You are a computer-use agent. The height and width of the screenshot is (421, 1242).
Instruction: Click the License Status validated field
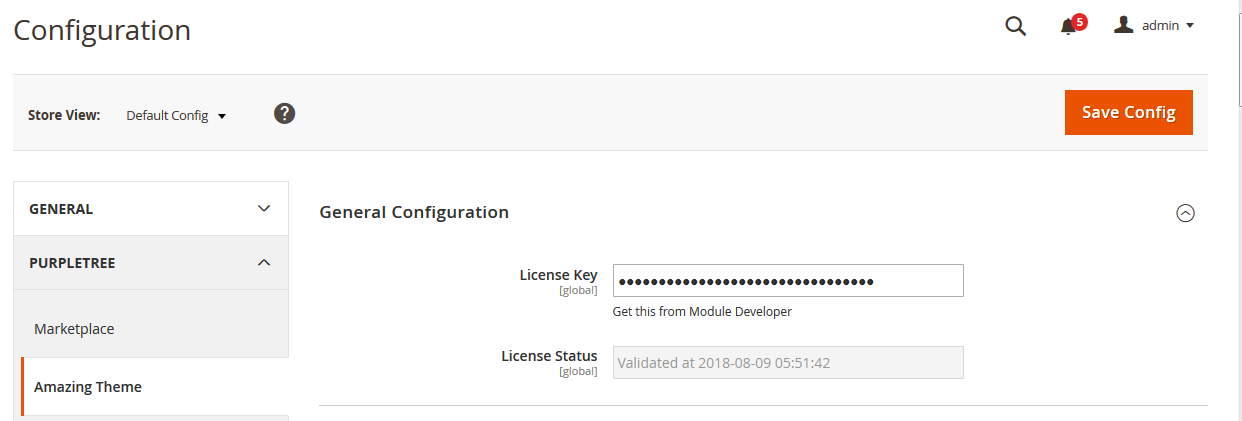point(788,363)
